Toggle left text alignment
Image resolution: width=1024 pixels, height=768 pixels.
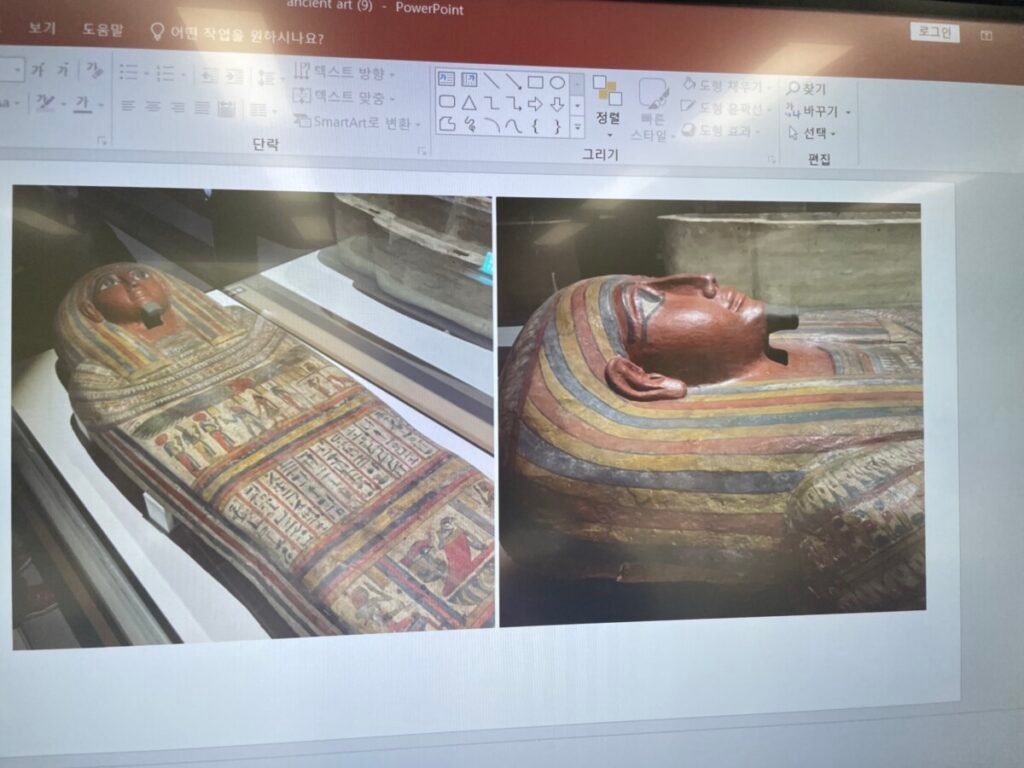[x=128, y=106]
